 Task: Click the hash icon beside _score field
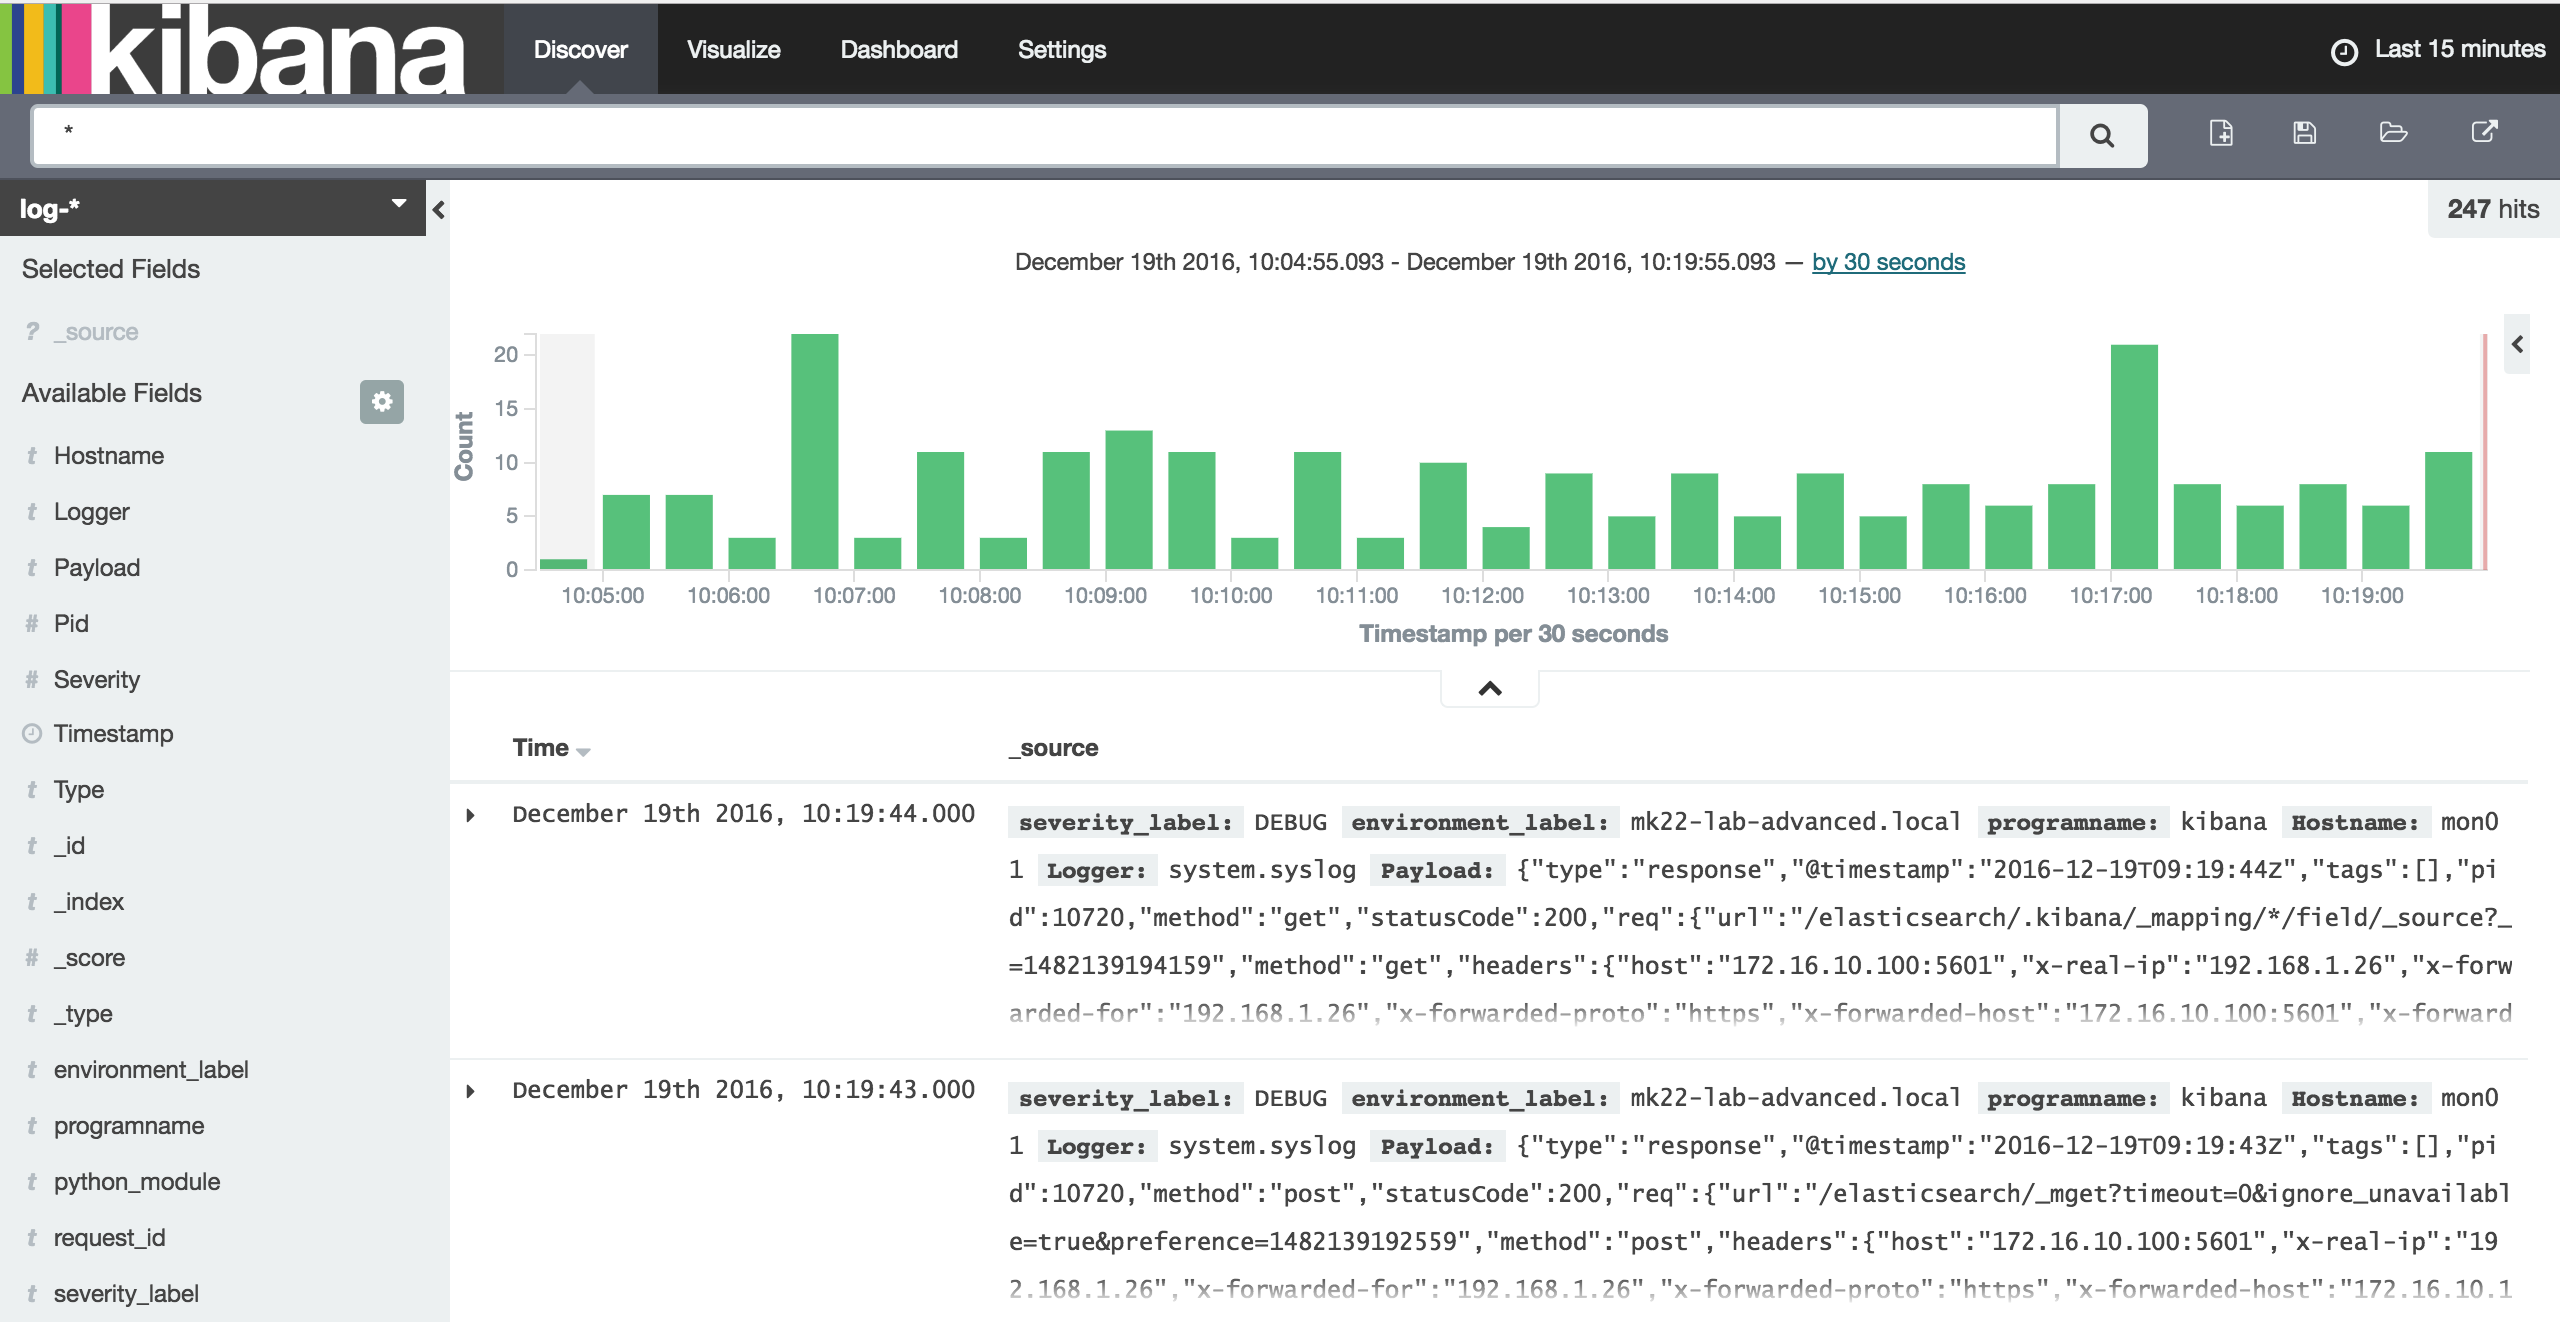(32, 958)
